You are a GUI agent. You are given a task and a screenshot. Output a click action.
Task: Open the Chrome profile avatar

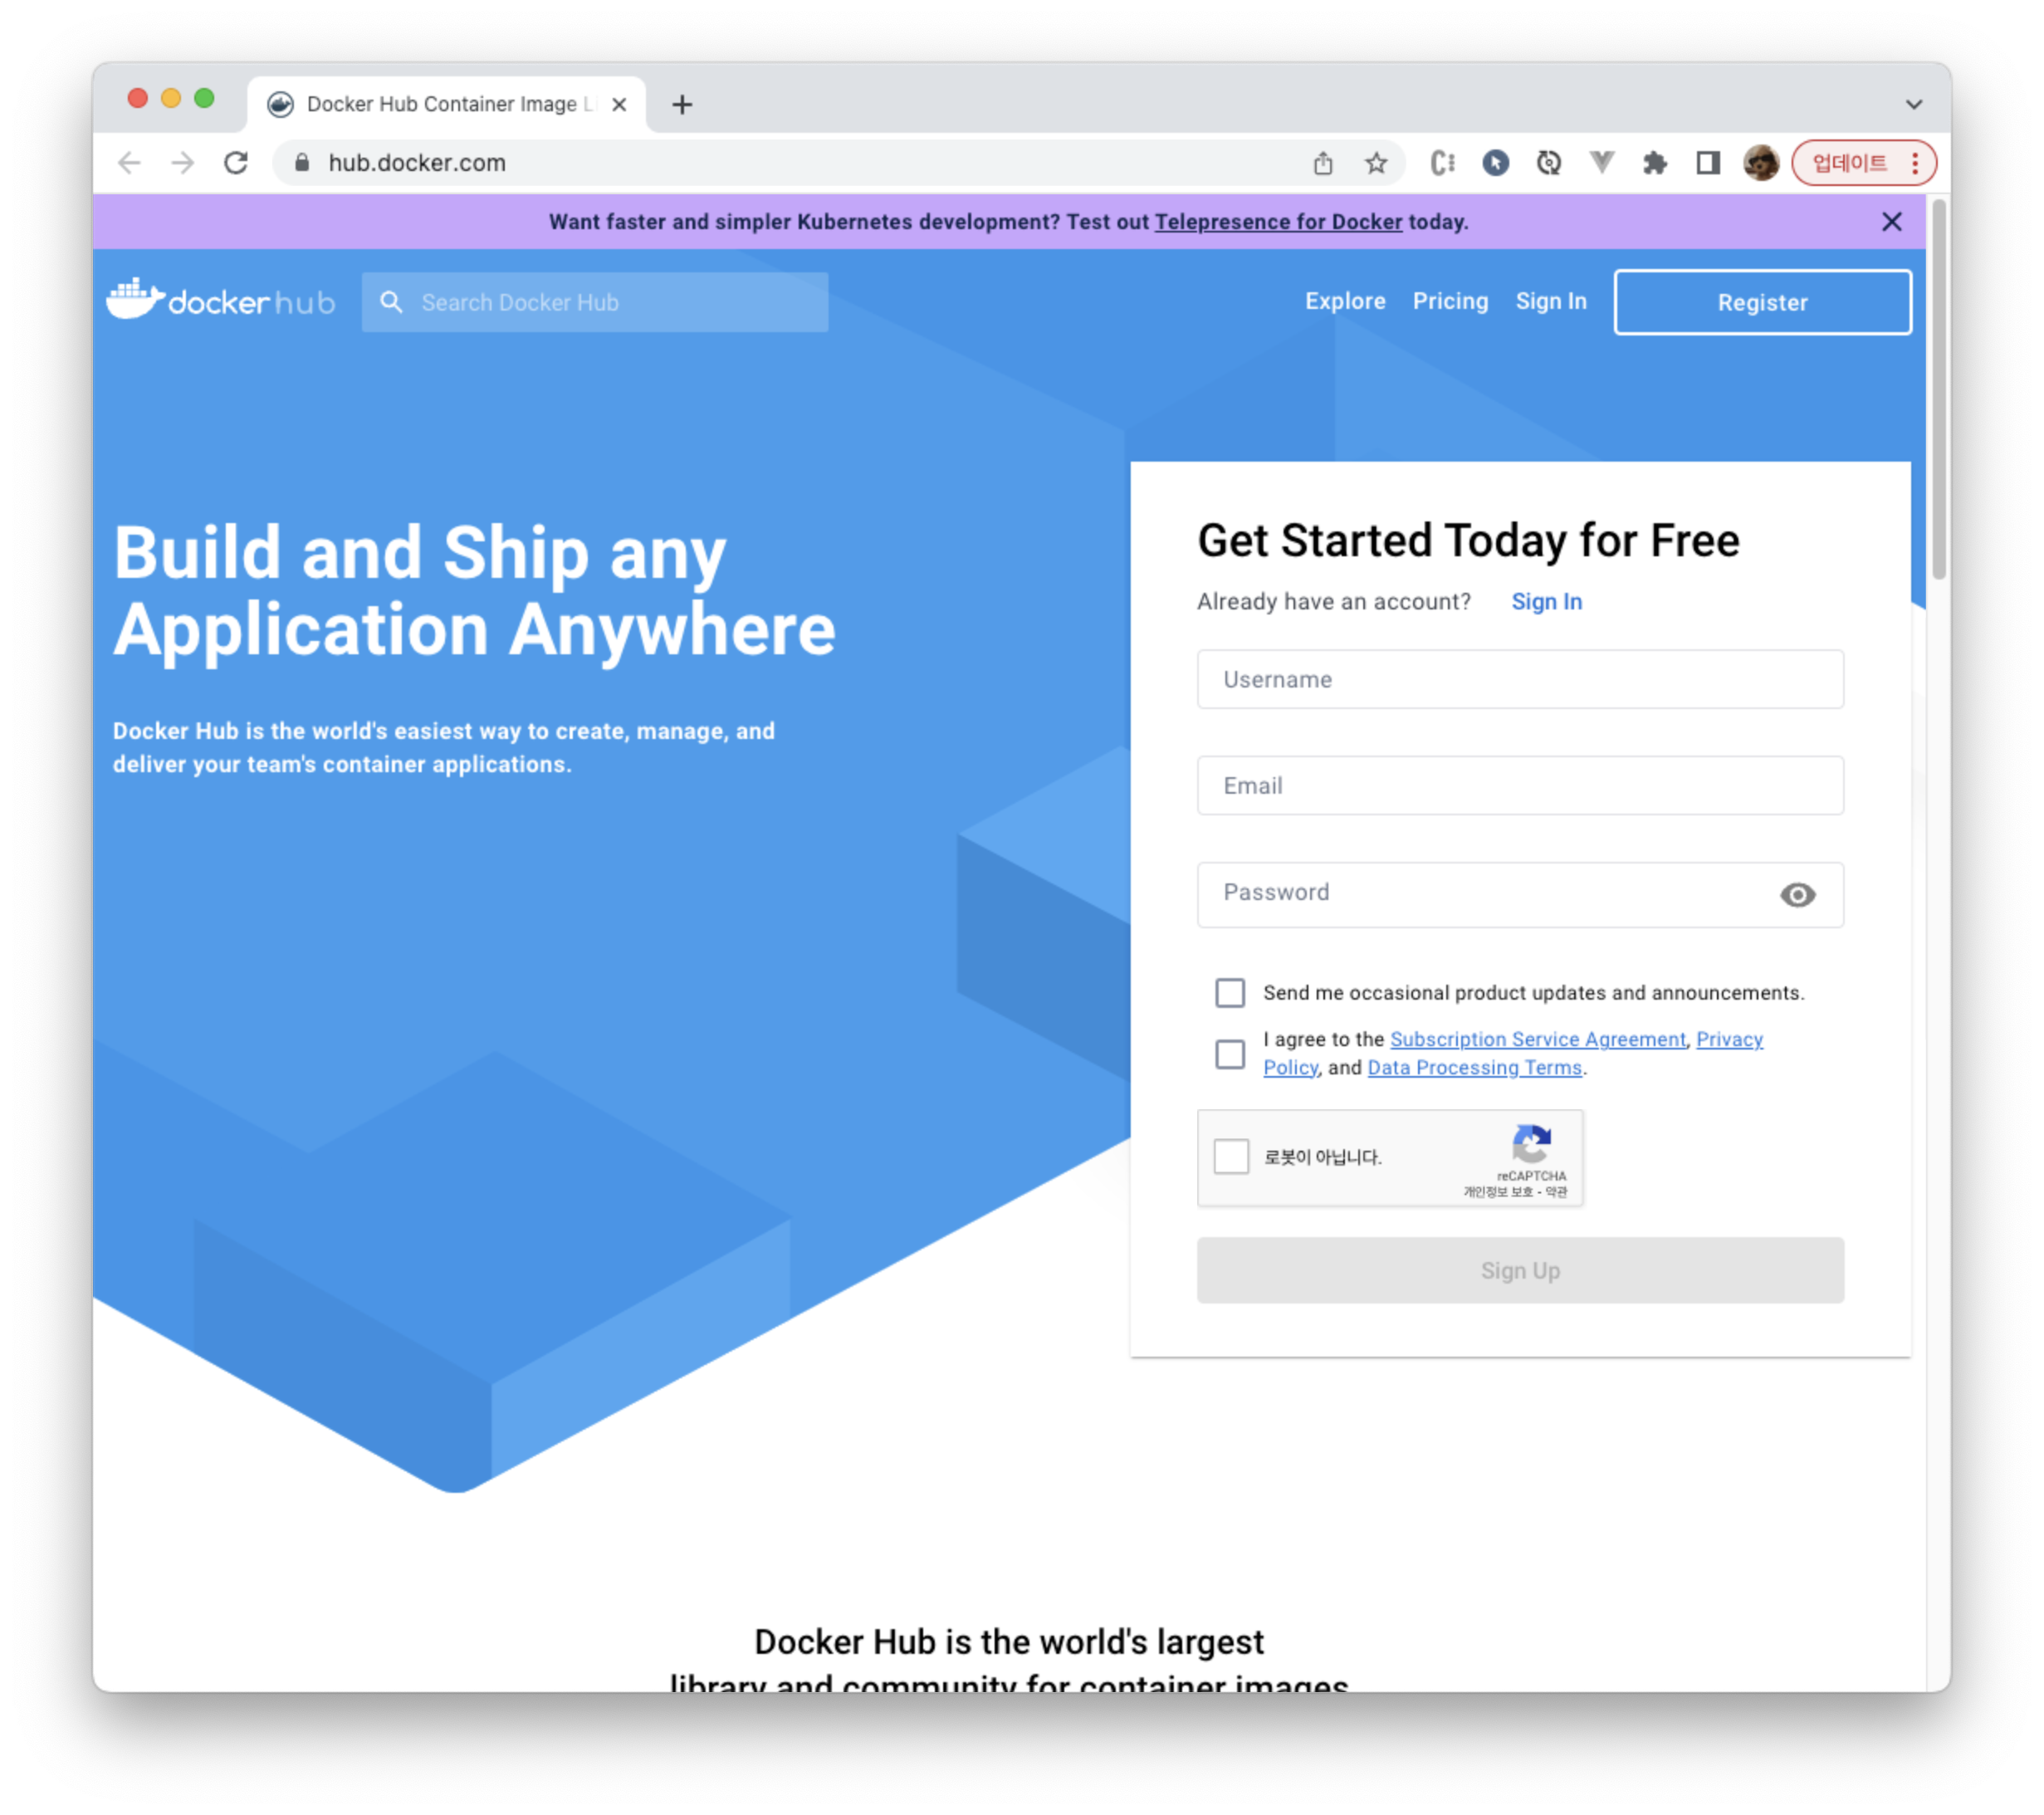1760,163
